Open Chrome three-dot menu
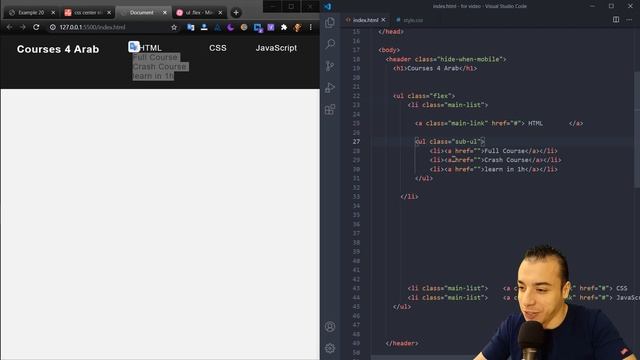The height and width of the screenshot is (360, 640). point(311,27)
